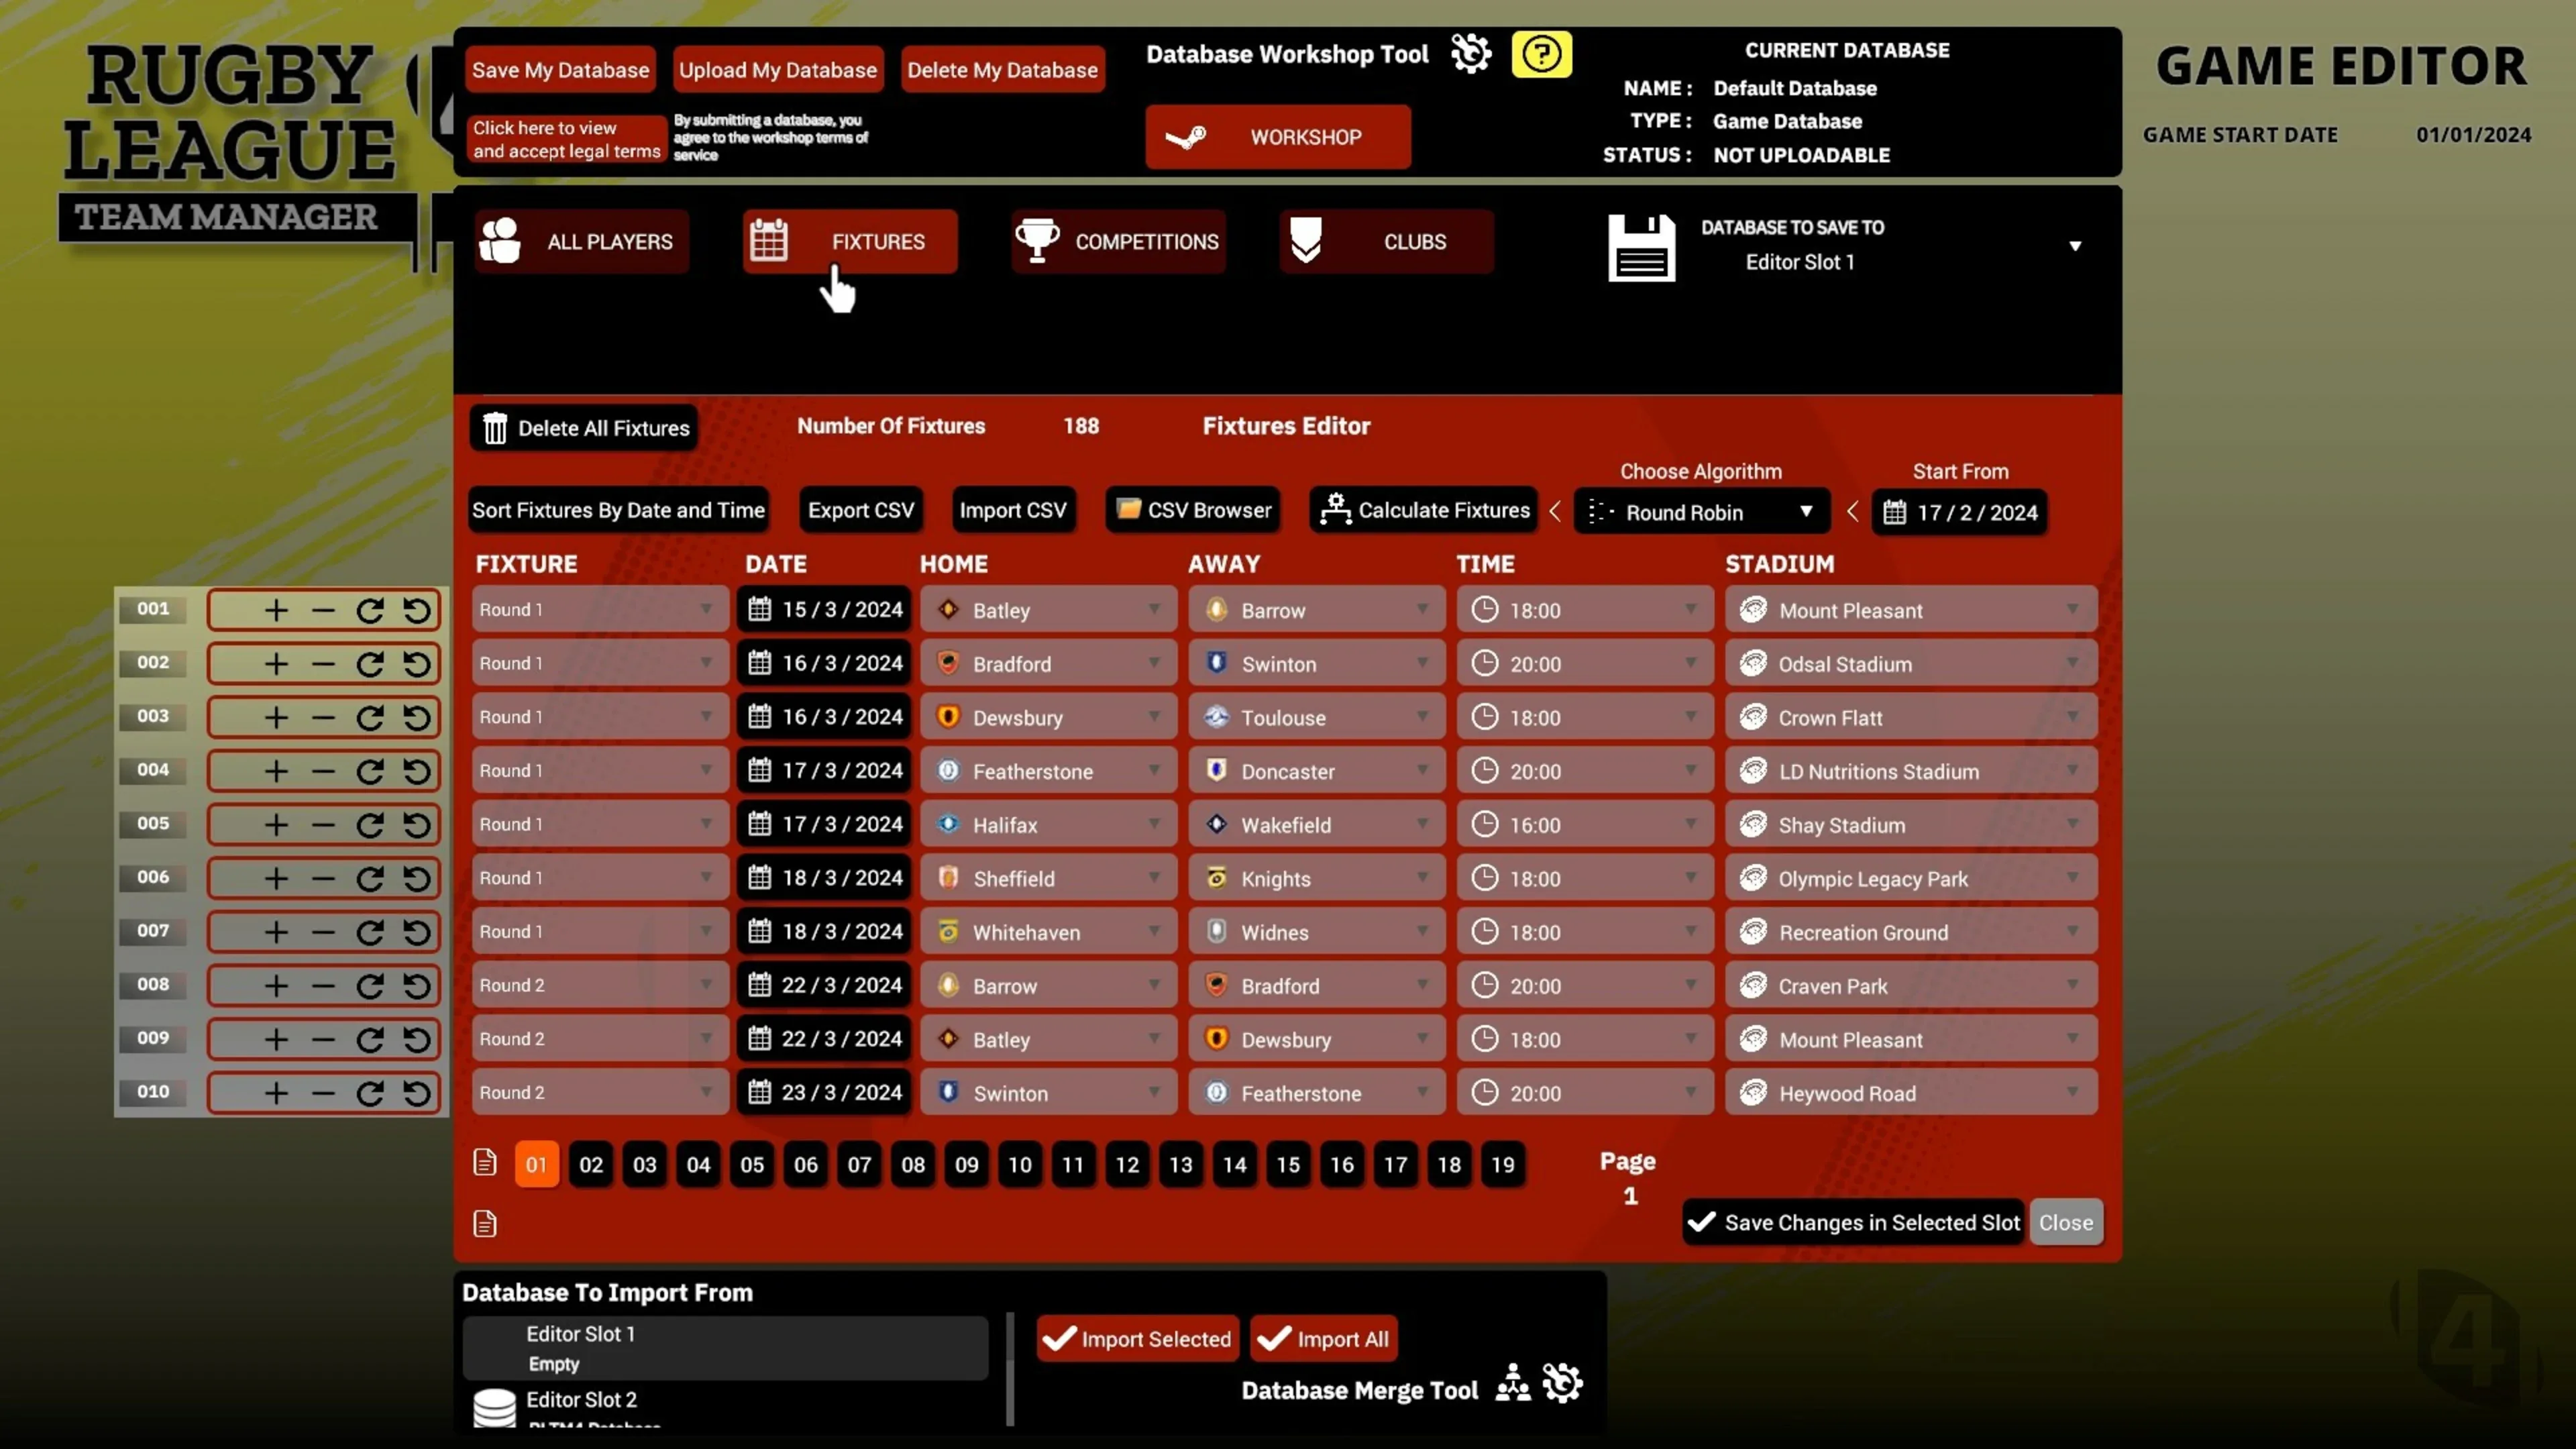Click counter-clockwise reset icon on fixture 008
This screenshot has height=1449, width=2576.
[x=417, y=986]
